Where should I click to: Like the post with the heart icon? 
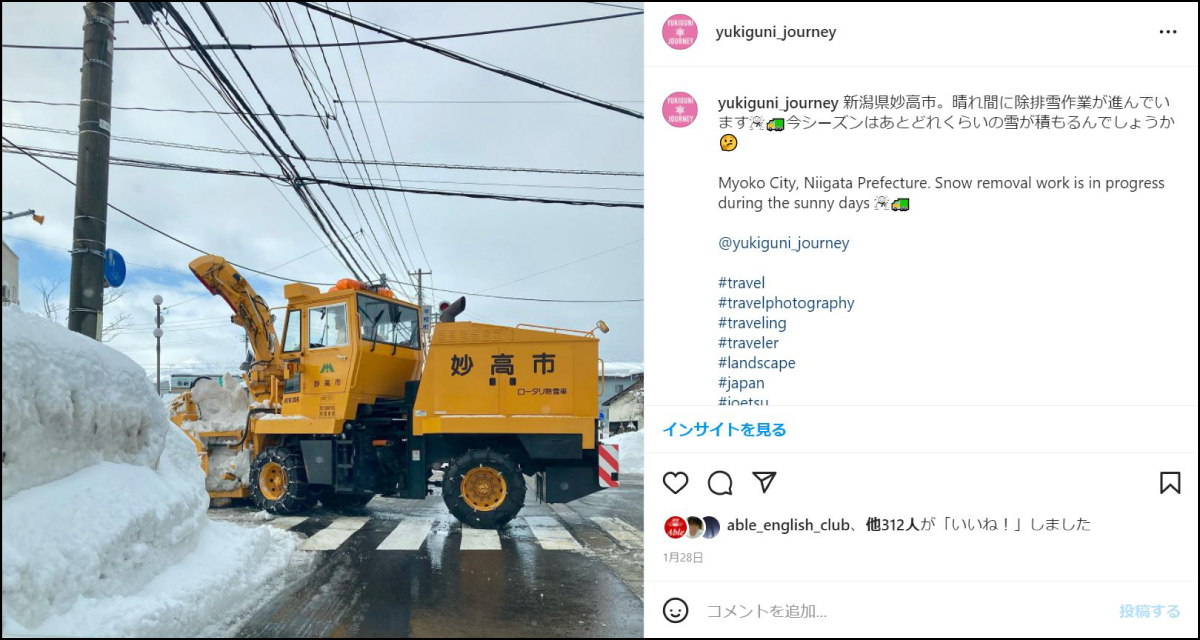(676, 483)
